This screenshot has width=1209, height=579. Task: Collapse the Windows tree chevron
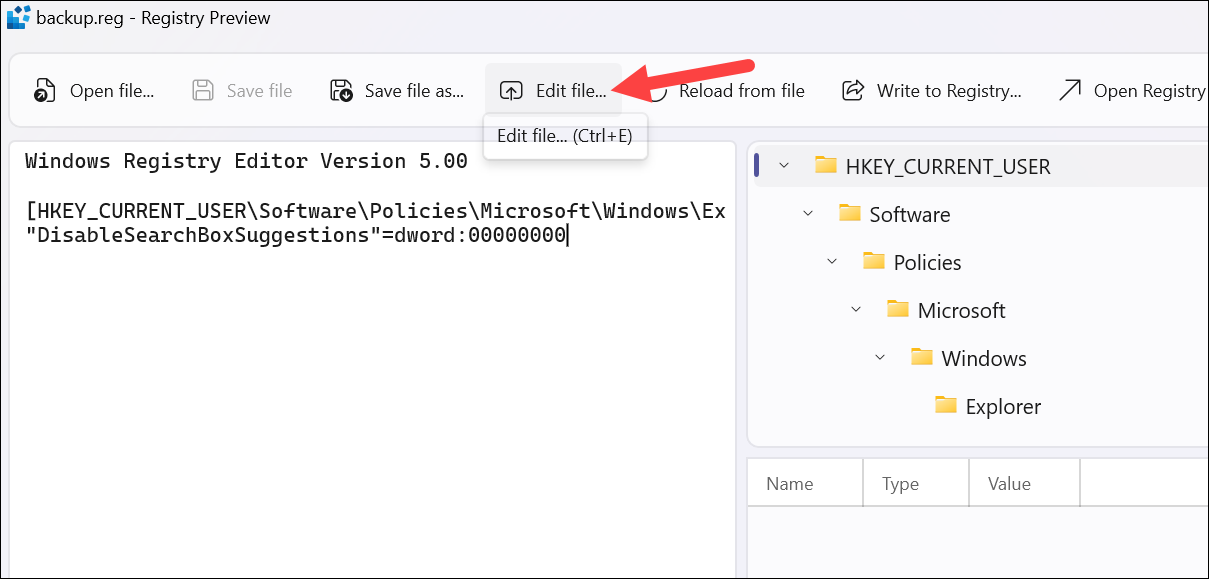(880, 357)
